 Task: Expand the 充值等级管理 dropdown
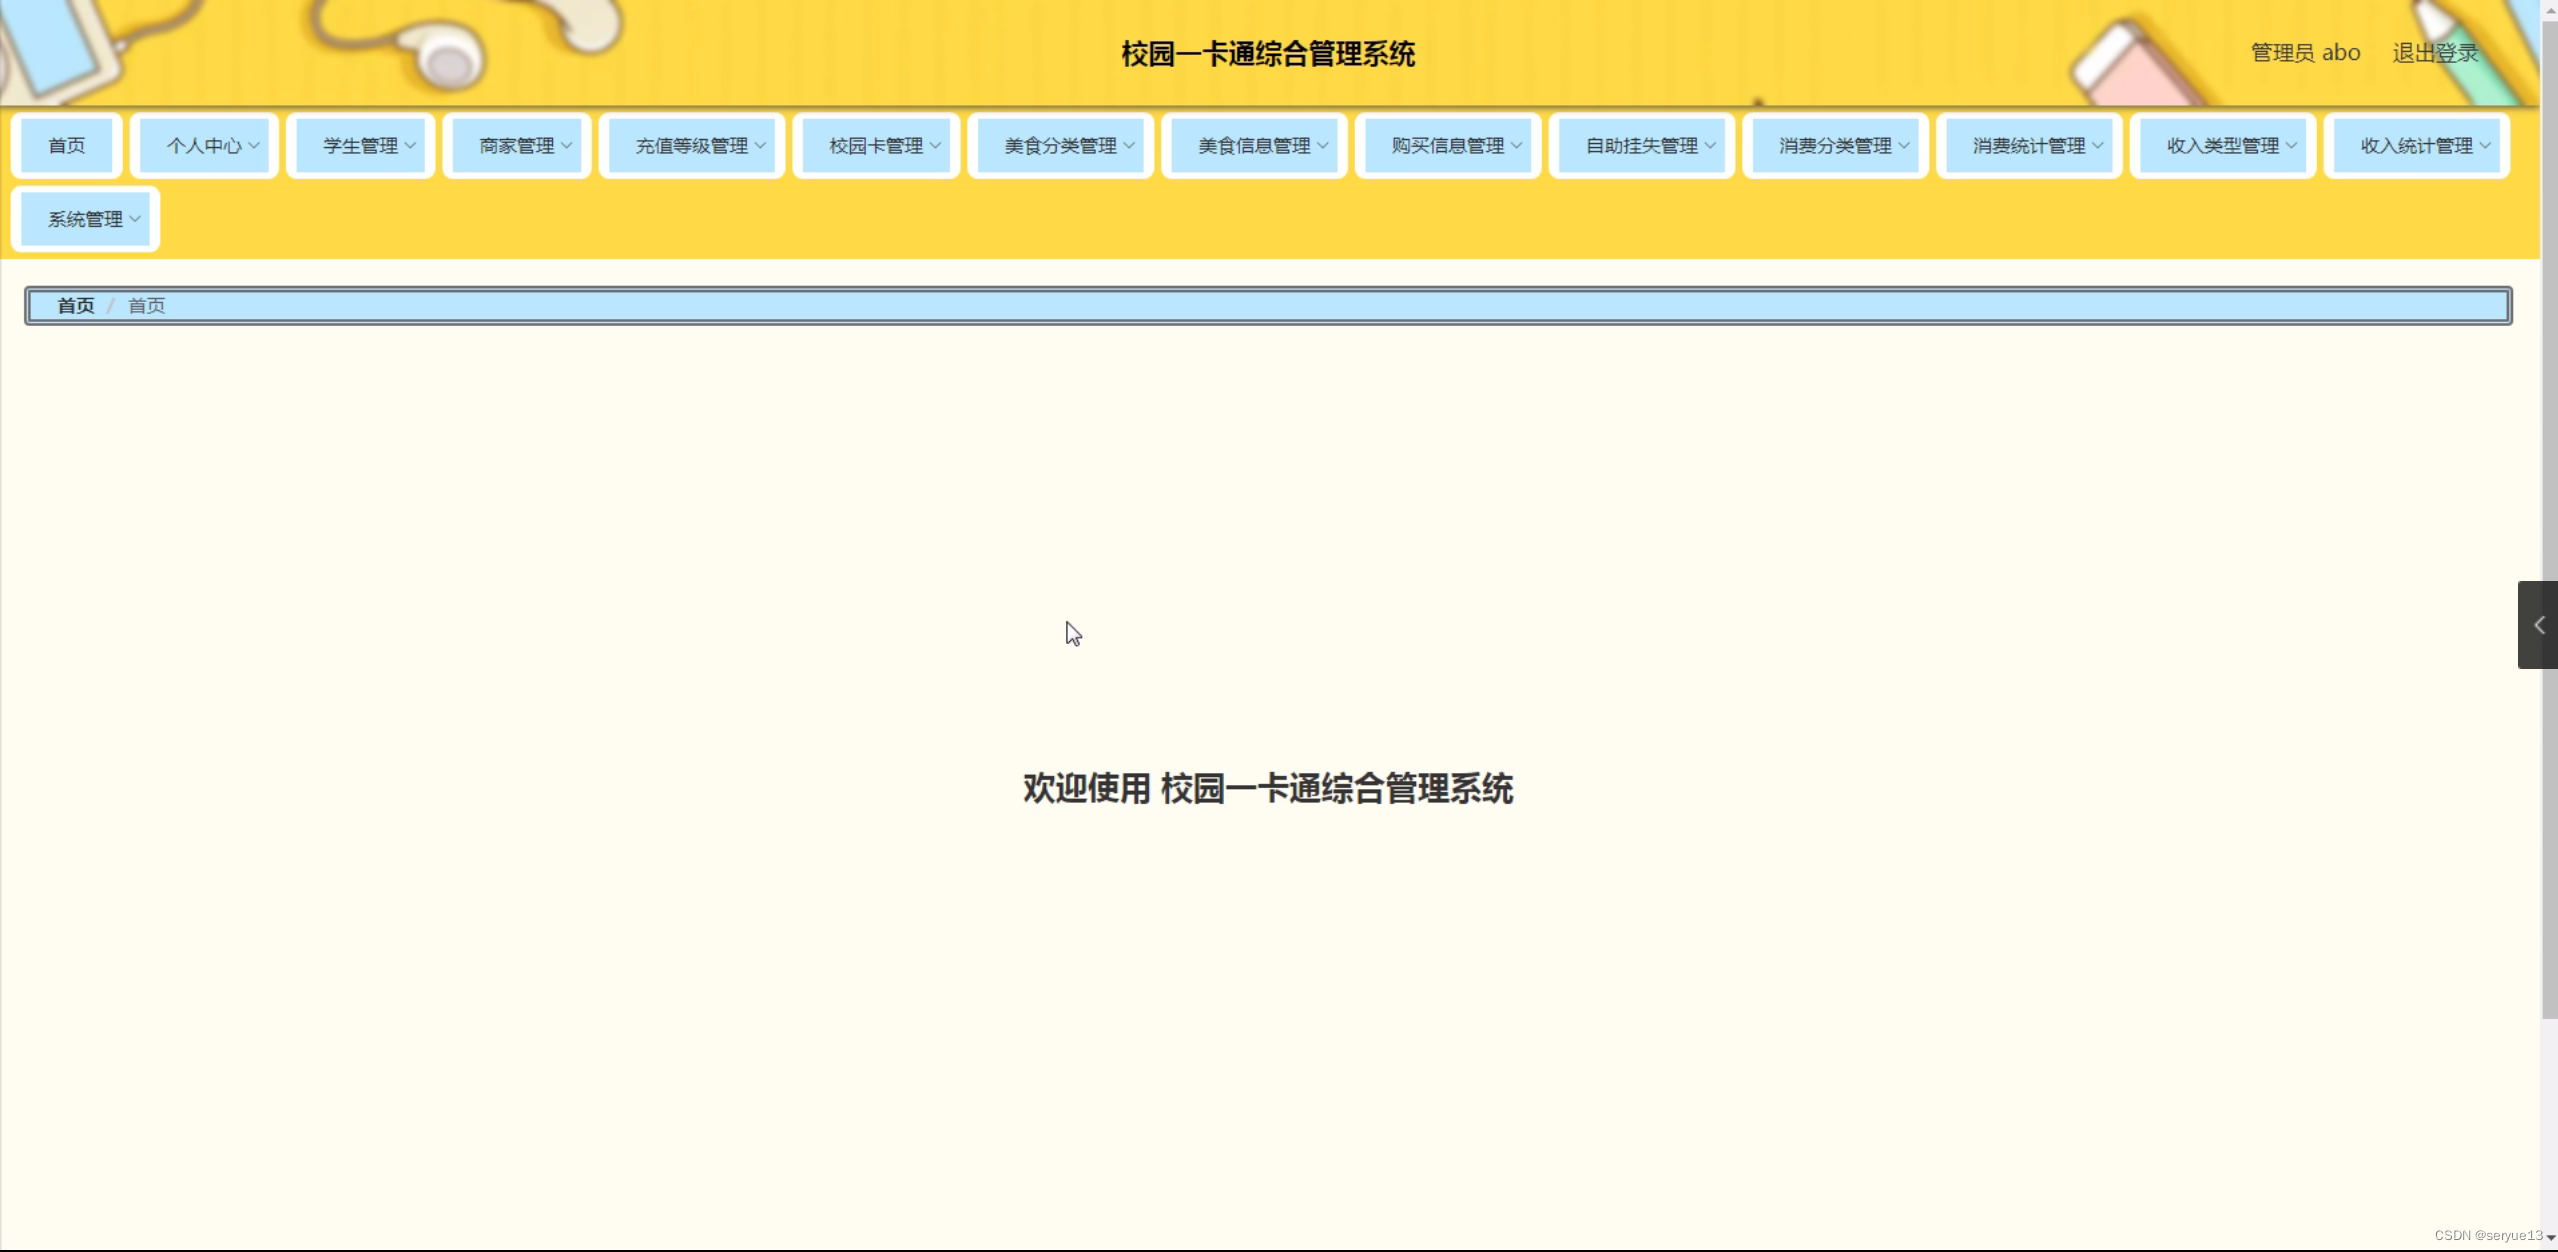pyautogui.click(x=691, y=145)
